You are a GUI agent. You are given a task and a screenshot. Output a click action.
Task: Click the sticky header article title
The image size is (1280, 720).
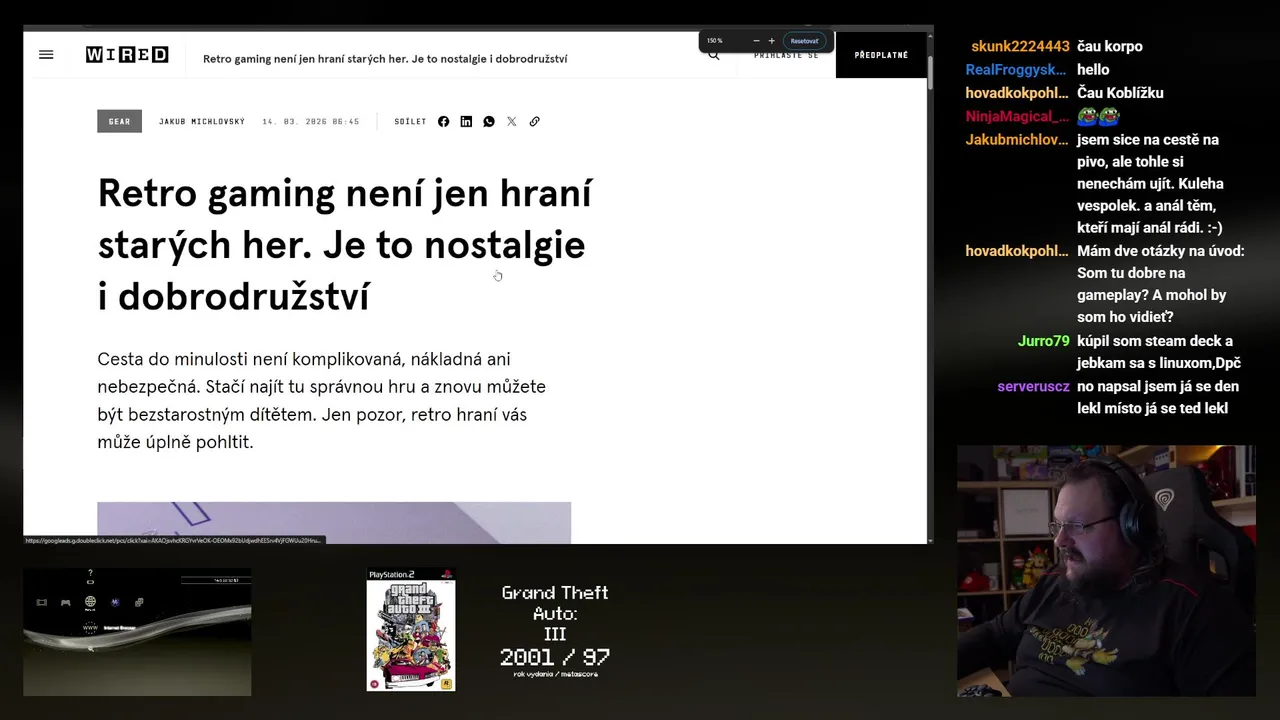385,59
